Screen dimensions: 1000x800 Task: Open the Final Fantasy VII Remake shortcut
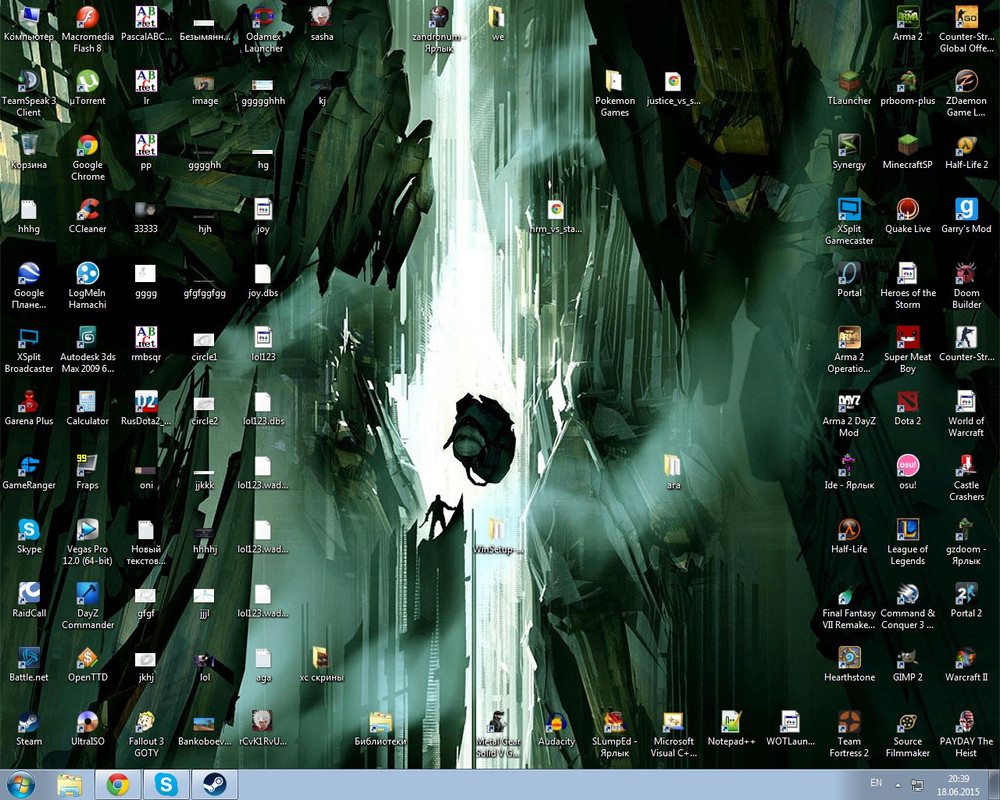pos(849,606)
